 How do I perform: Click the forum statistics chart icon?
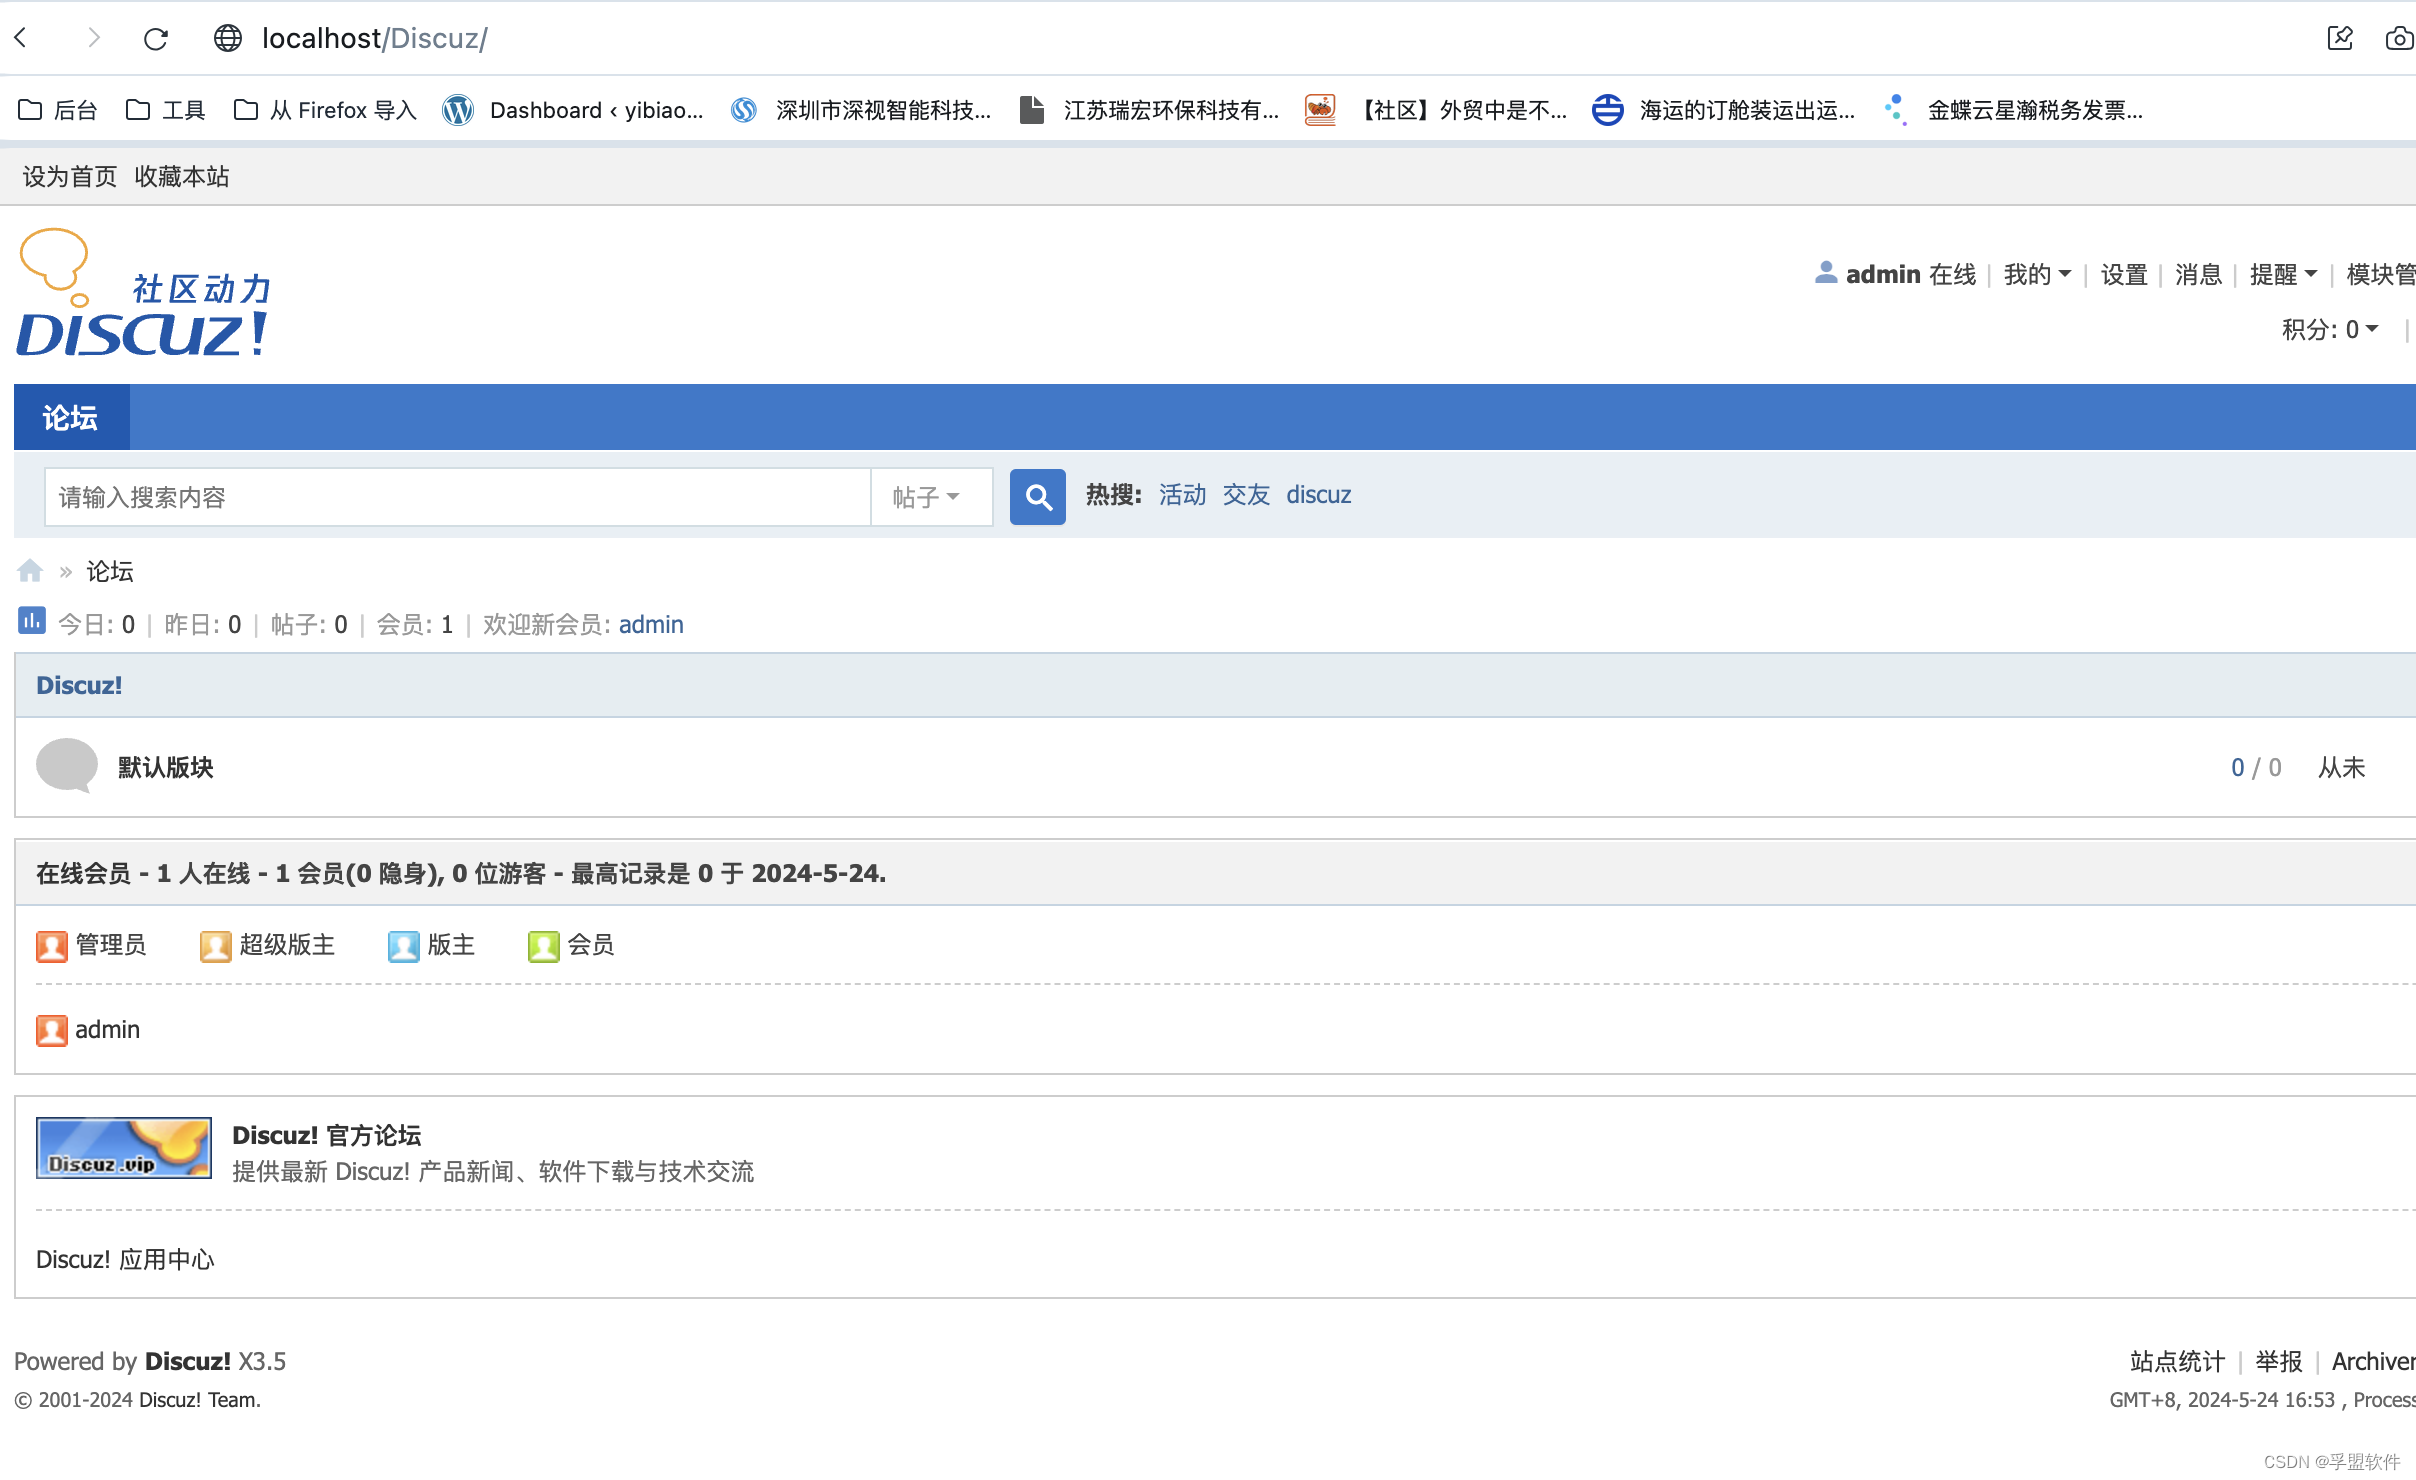point(31,621)
